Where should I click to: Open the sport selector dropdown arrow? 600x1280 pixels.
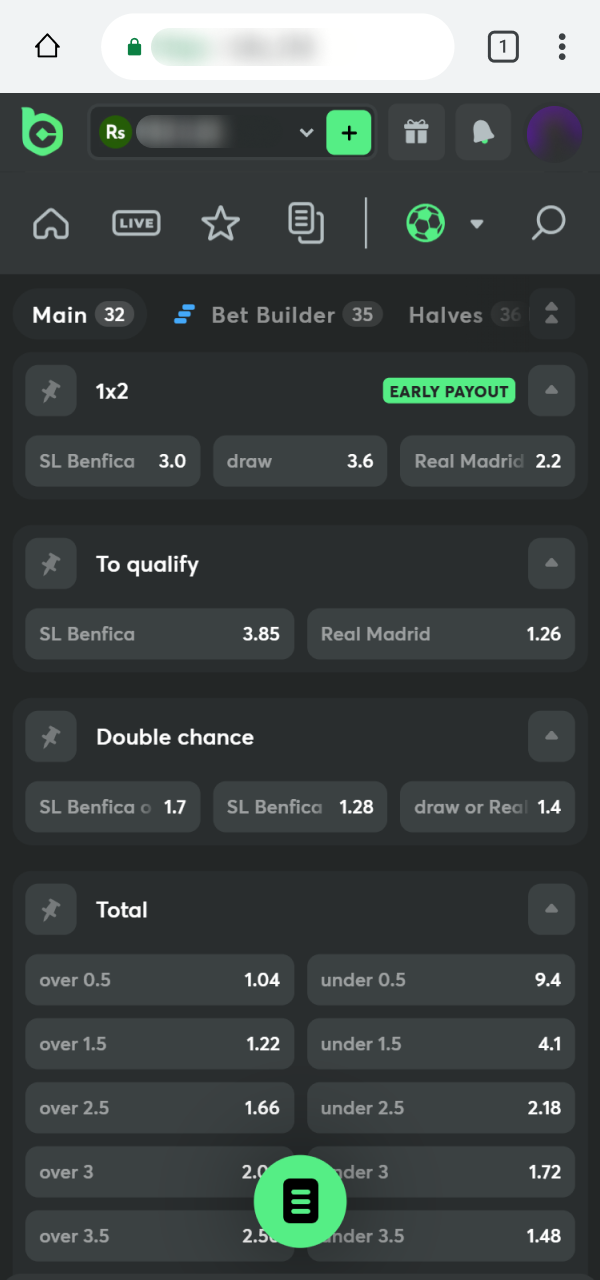pos(477,224)
